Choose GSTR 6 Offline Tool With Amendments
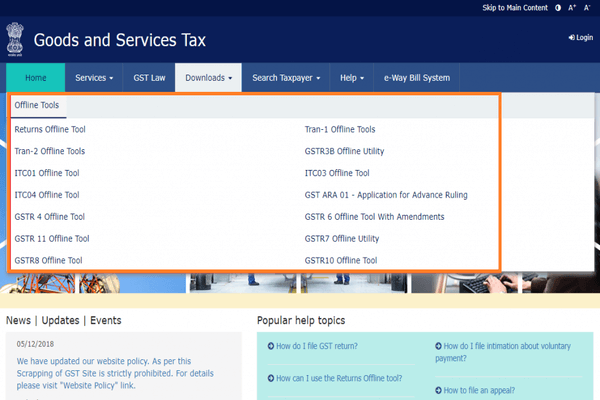The height and width of the screenshot is (400, 600). tap(374, 217)
